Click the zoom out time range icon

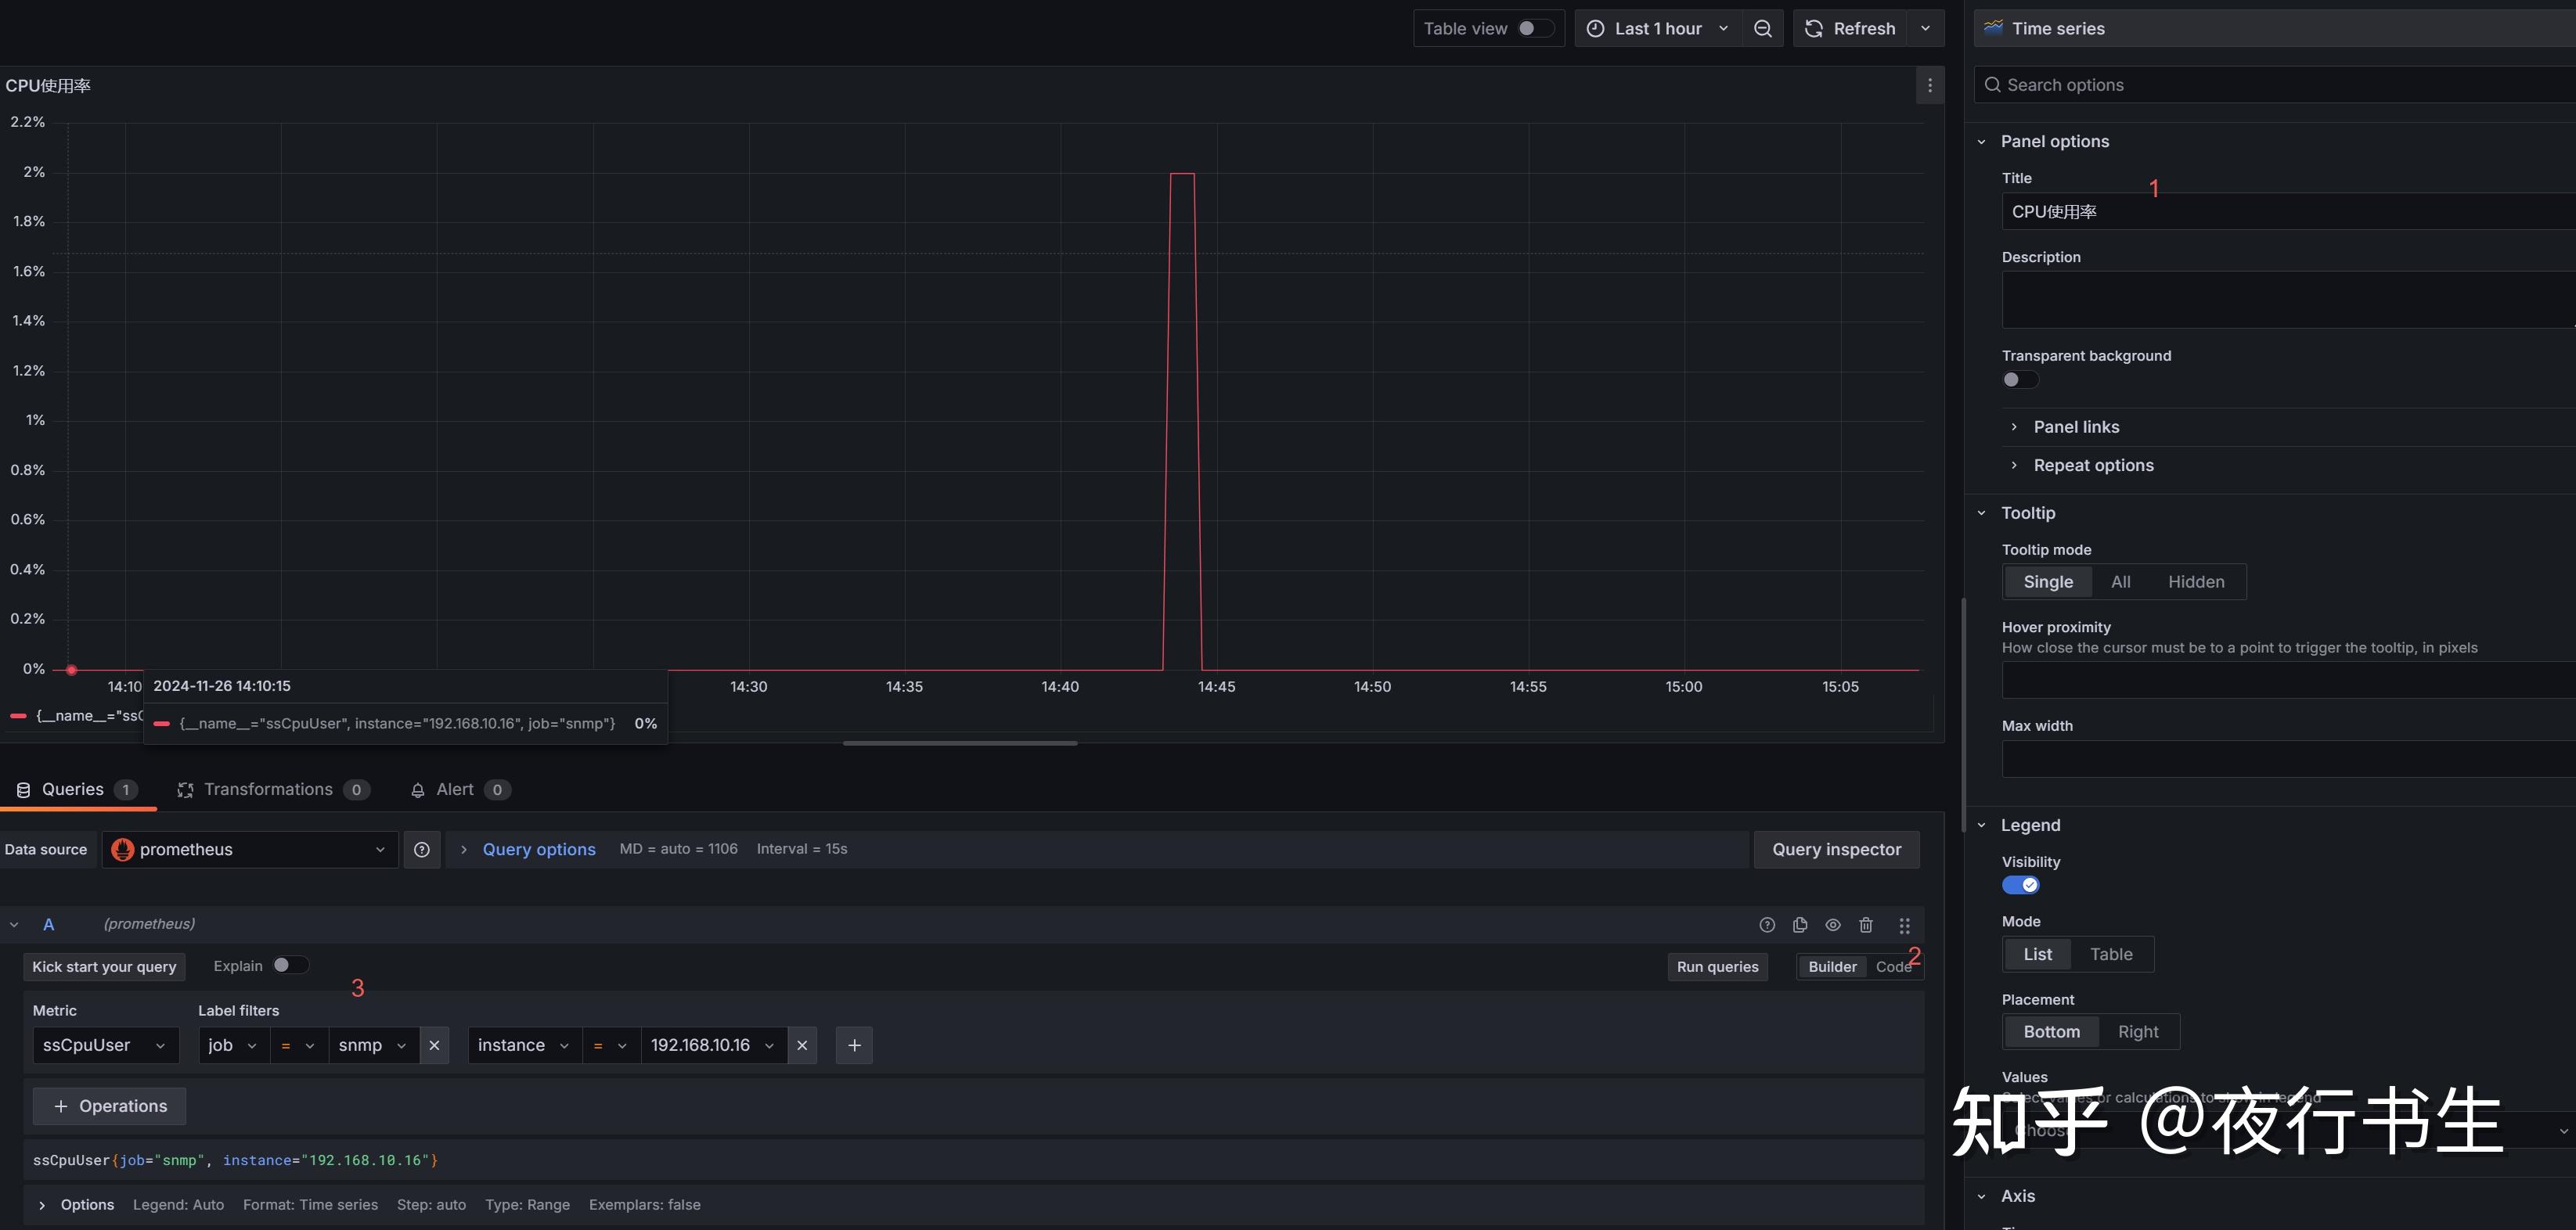tap(1763, 29)
